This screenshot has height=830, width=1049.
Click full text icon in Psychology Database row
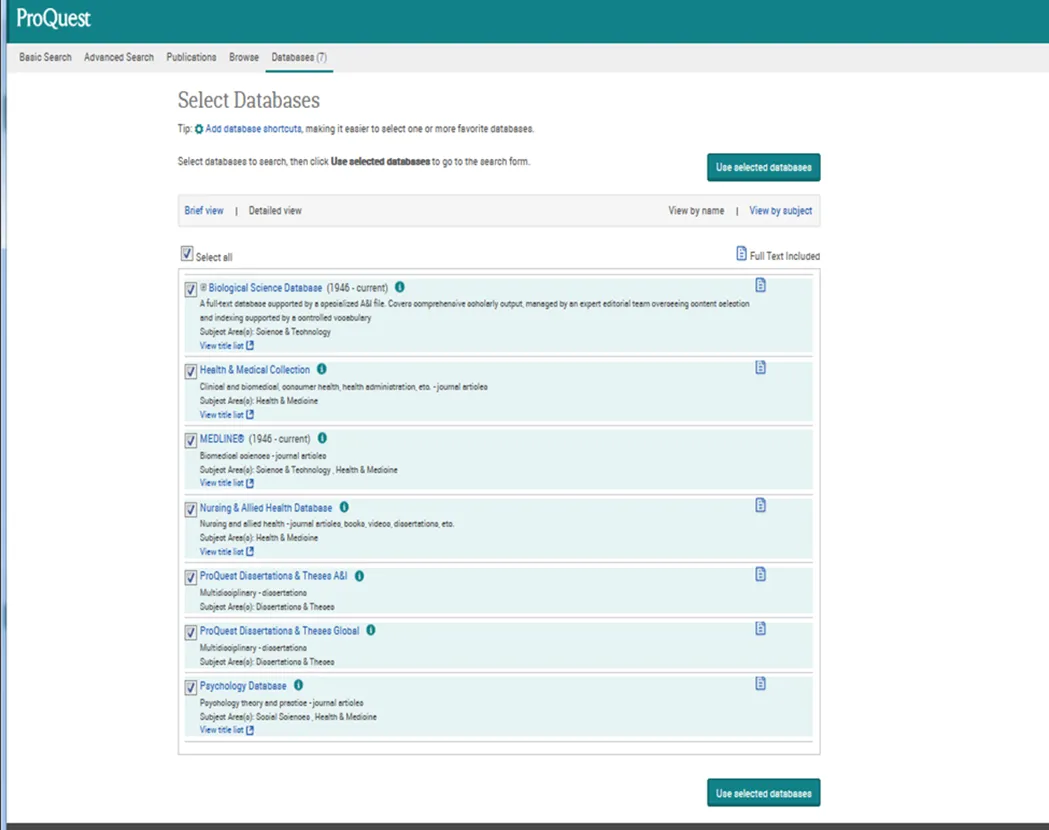coord(761,683)
